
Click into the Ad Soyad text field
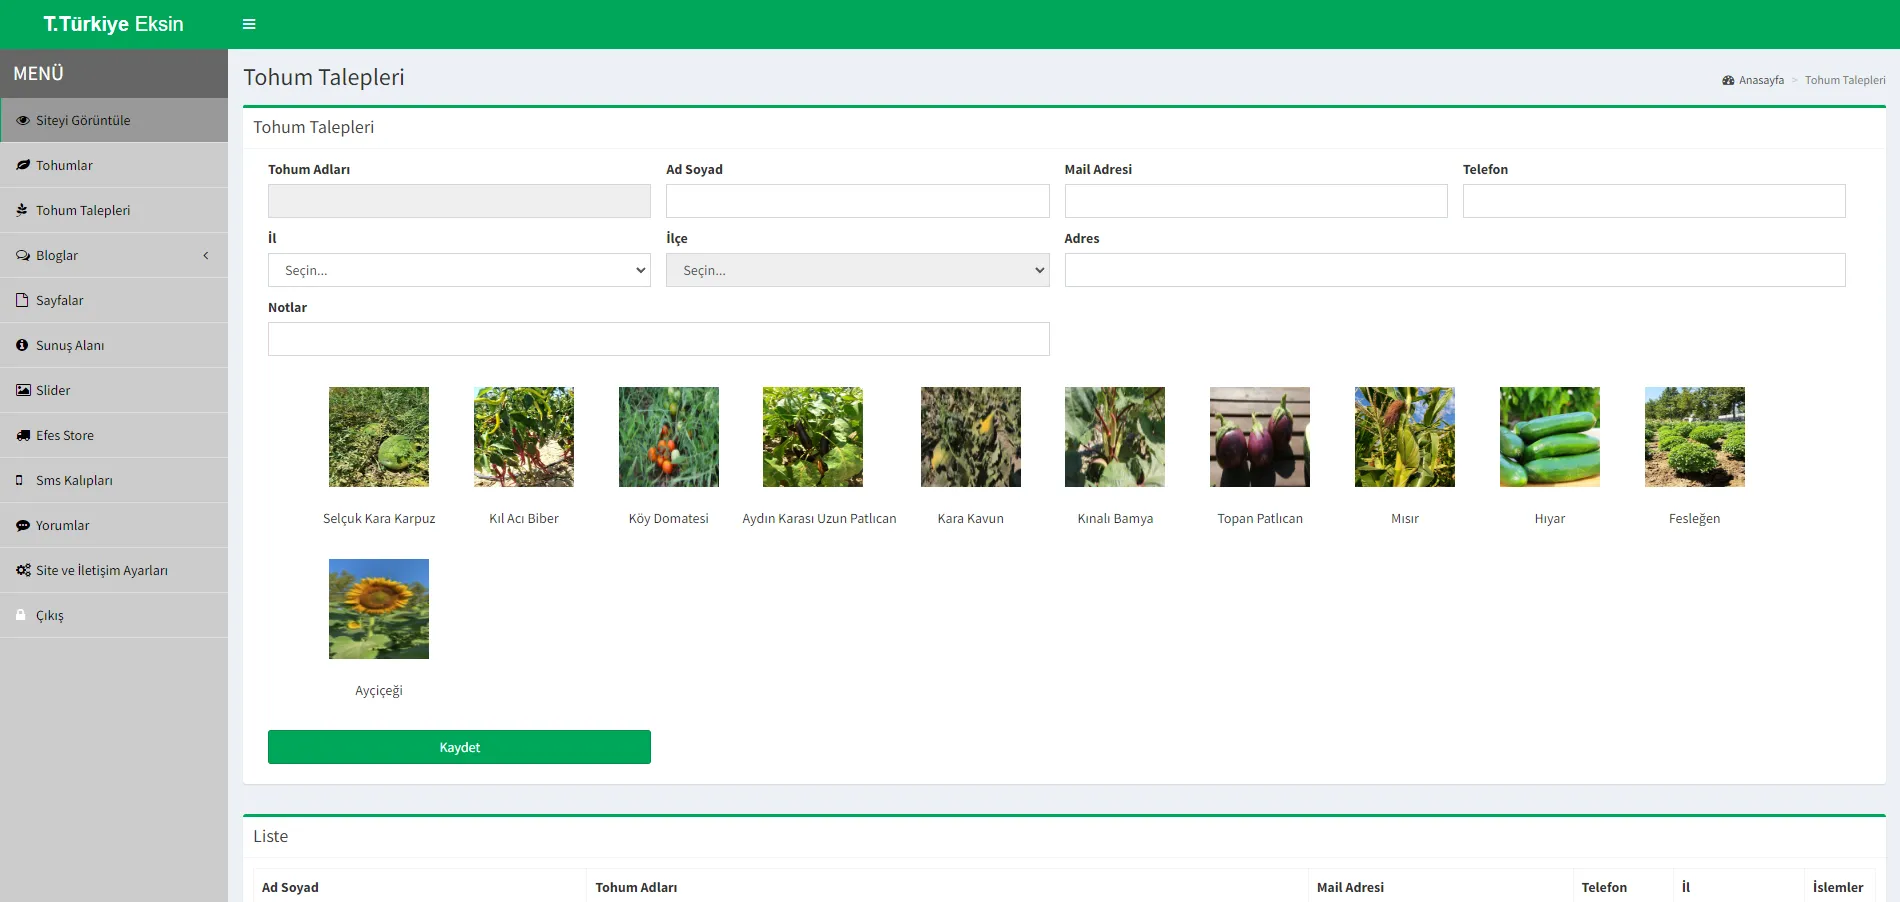[x=857, y=201]
